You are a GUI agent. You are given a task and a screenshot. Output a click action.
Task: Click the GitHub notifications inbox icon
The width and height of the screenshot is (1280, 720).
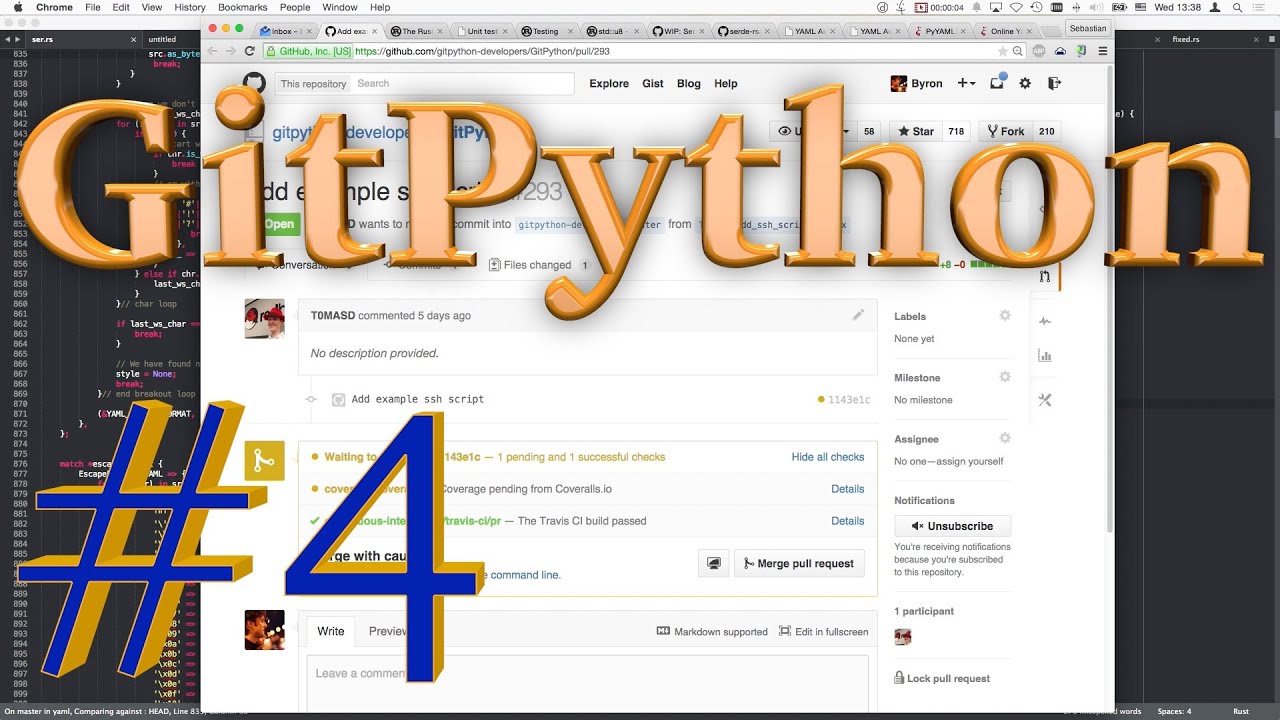pyautogui.click(x=997, y=83)
